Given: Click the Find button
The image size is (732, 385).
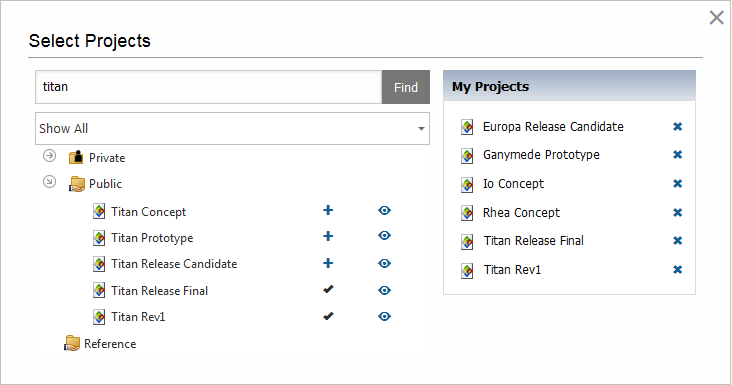Looking at the screenshot, I should (406, 87).
